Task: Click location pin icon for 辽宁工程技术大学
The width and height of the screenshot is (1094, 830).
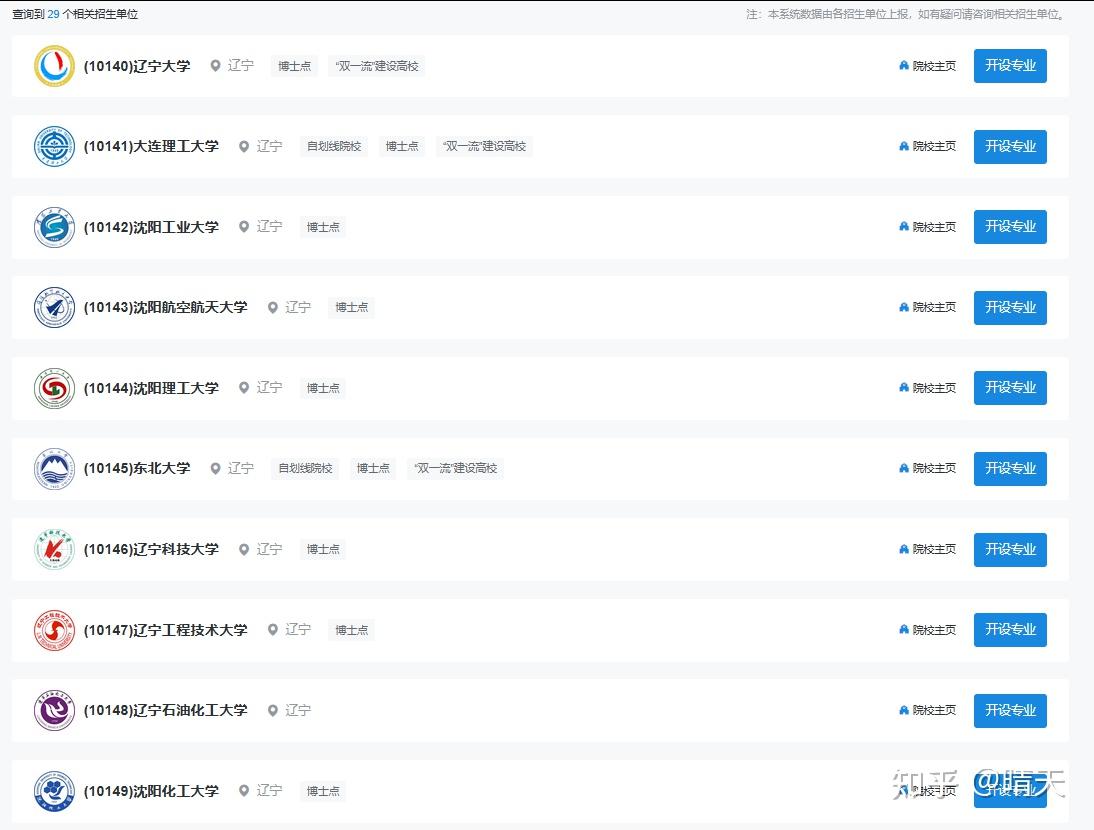Action: tap(273, 630)
